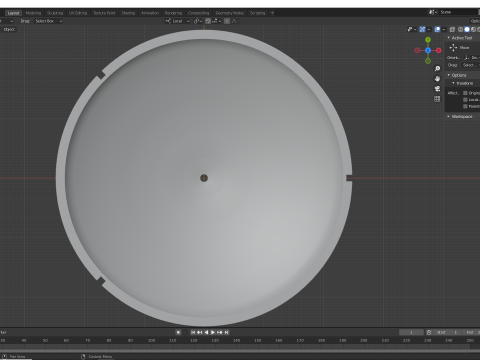Viewport: 480px width, 360px height.
Task: Toggle the camera view icon
Action: (x=437, y=89)
